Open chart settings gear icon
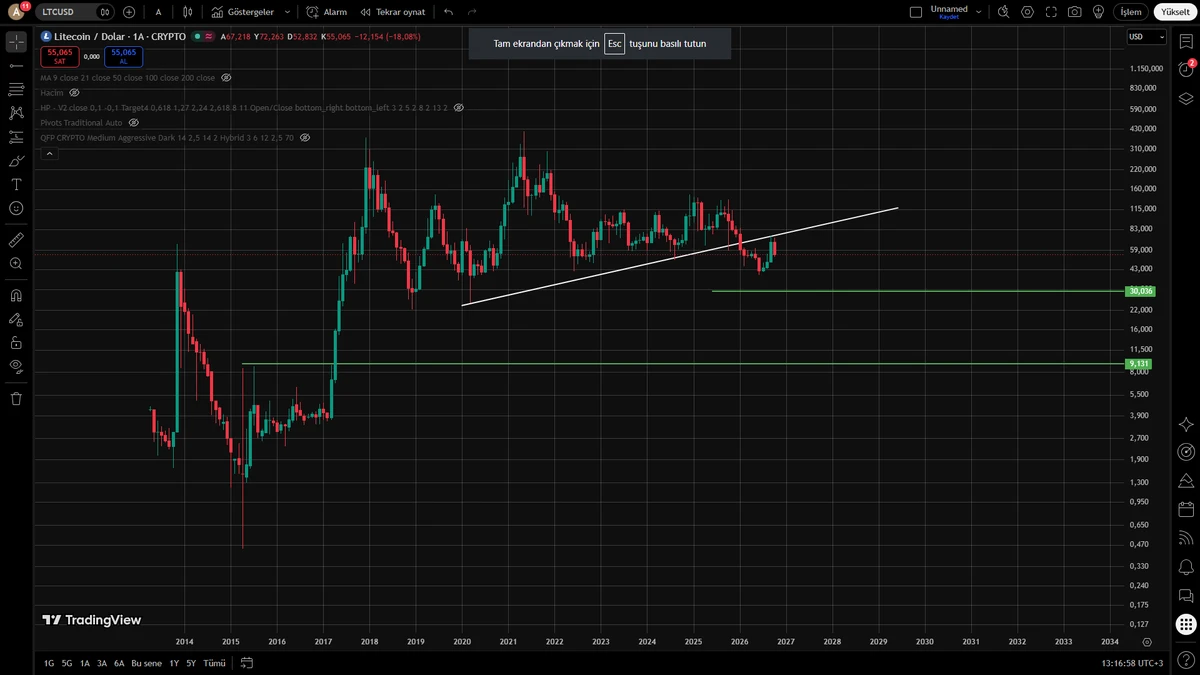The width and height of the screenshot is (1200, 675). 1027,12
